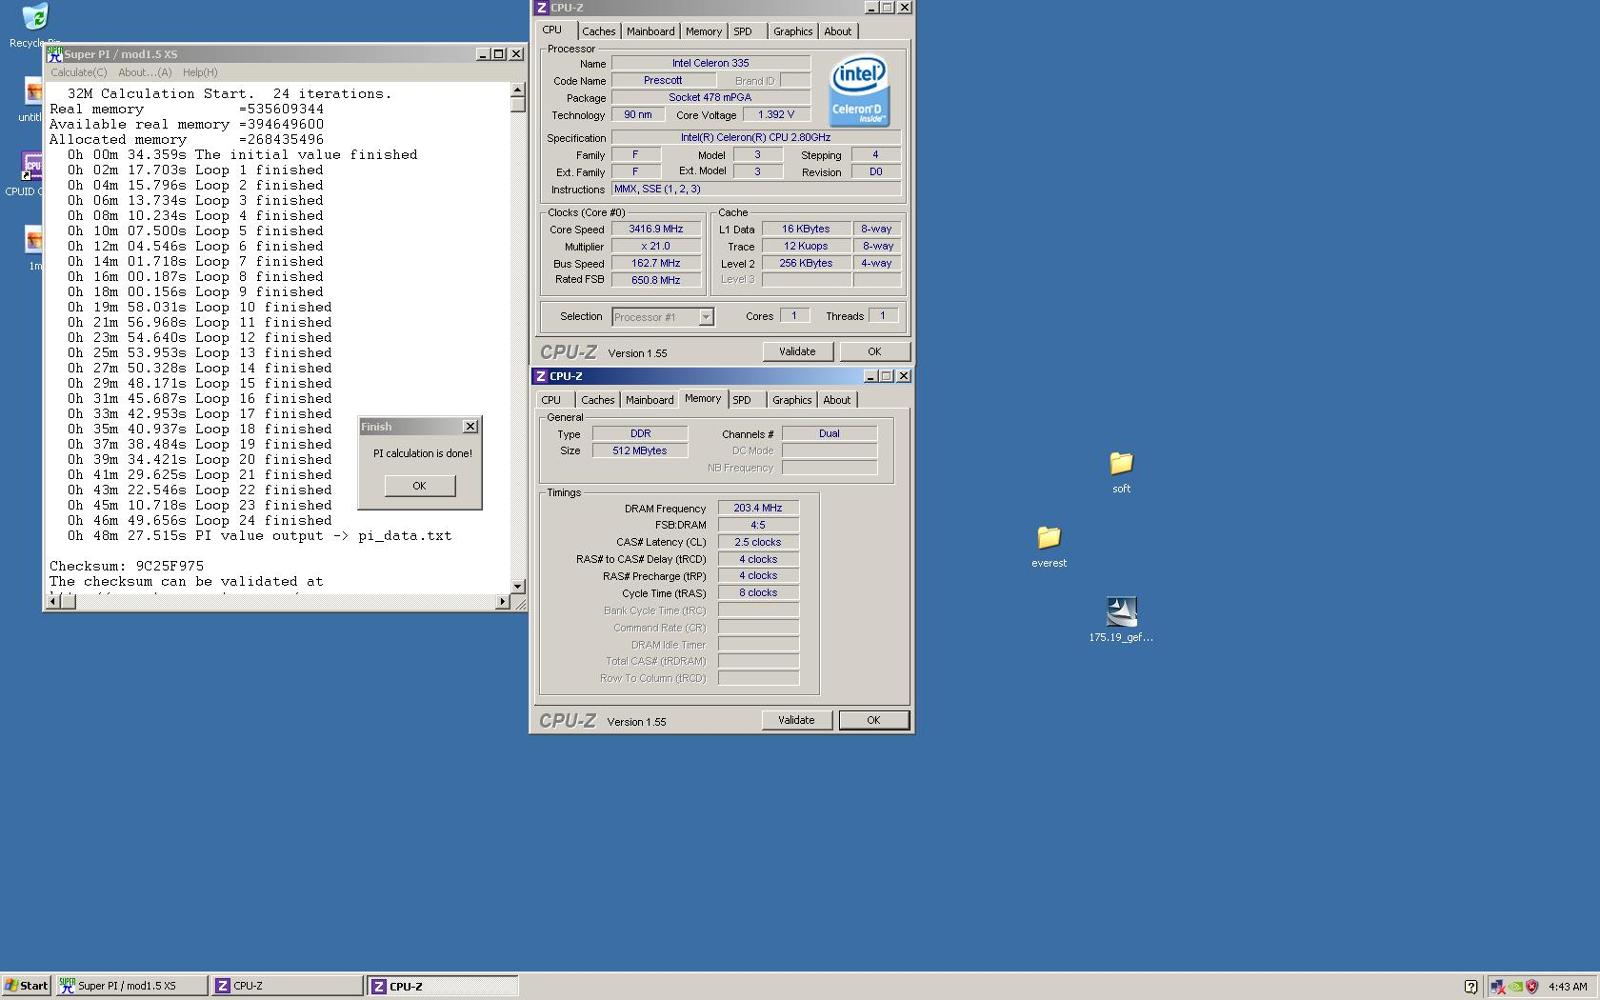Select CPU tab in lower CPU-Z
Screen dimensions: 1600x1000
[x=551, y=400]
